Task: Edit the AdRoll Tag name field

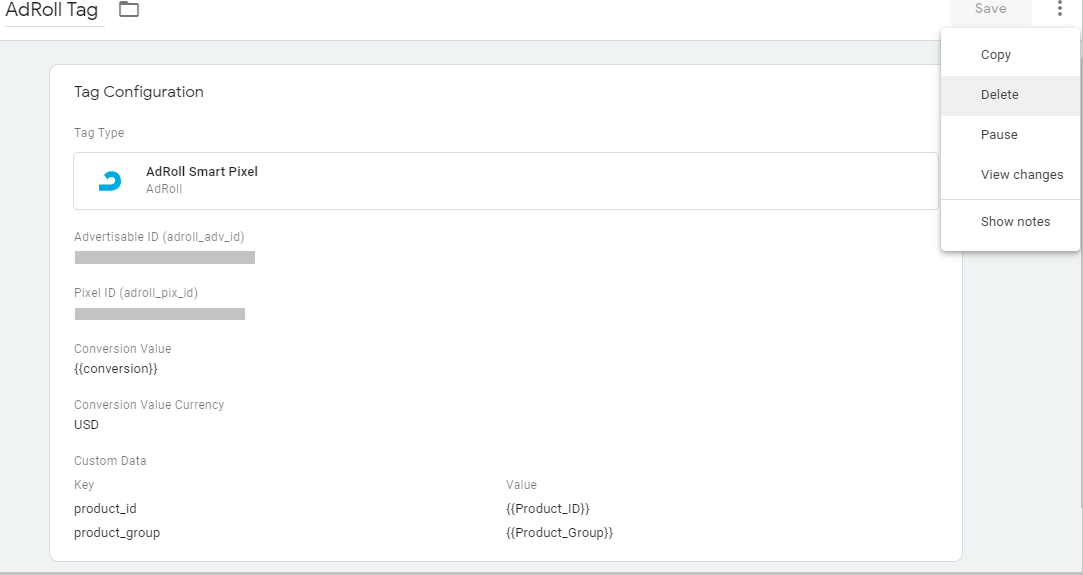Action: coord(52,11)
